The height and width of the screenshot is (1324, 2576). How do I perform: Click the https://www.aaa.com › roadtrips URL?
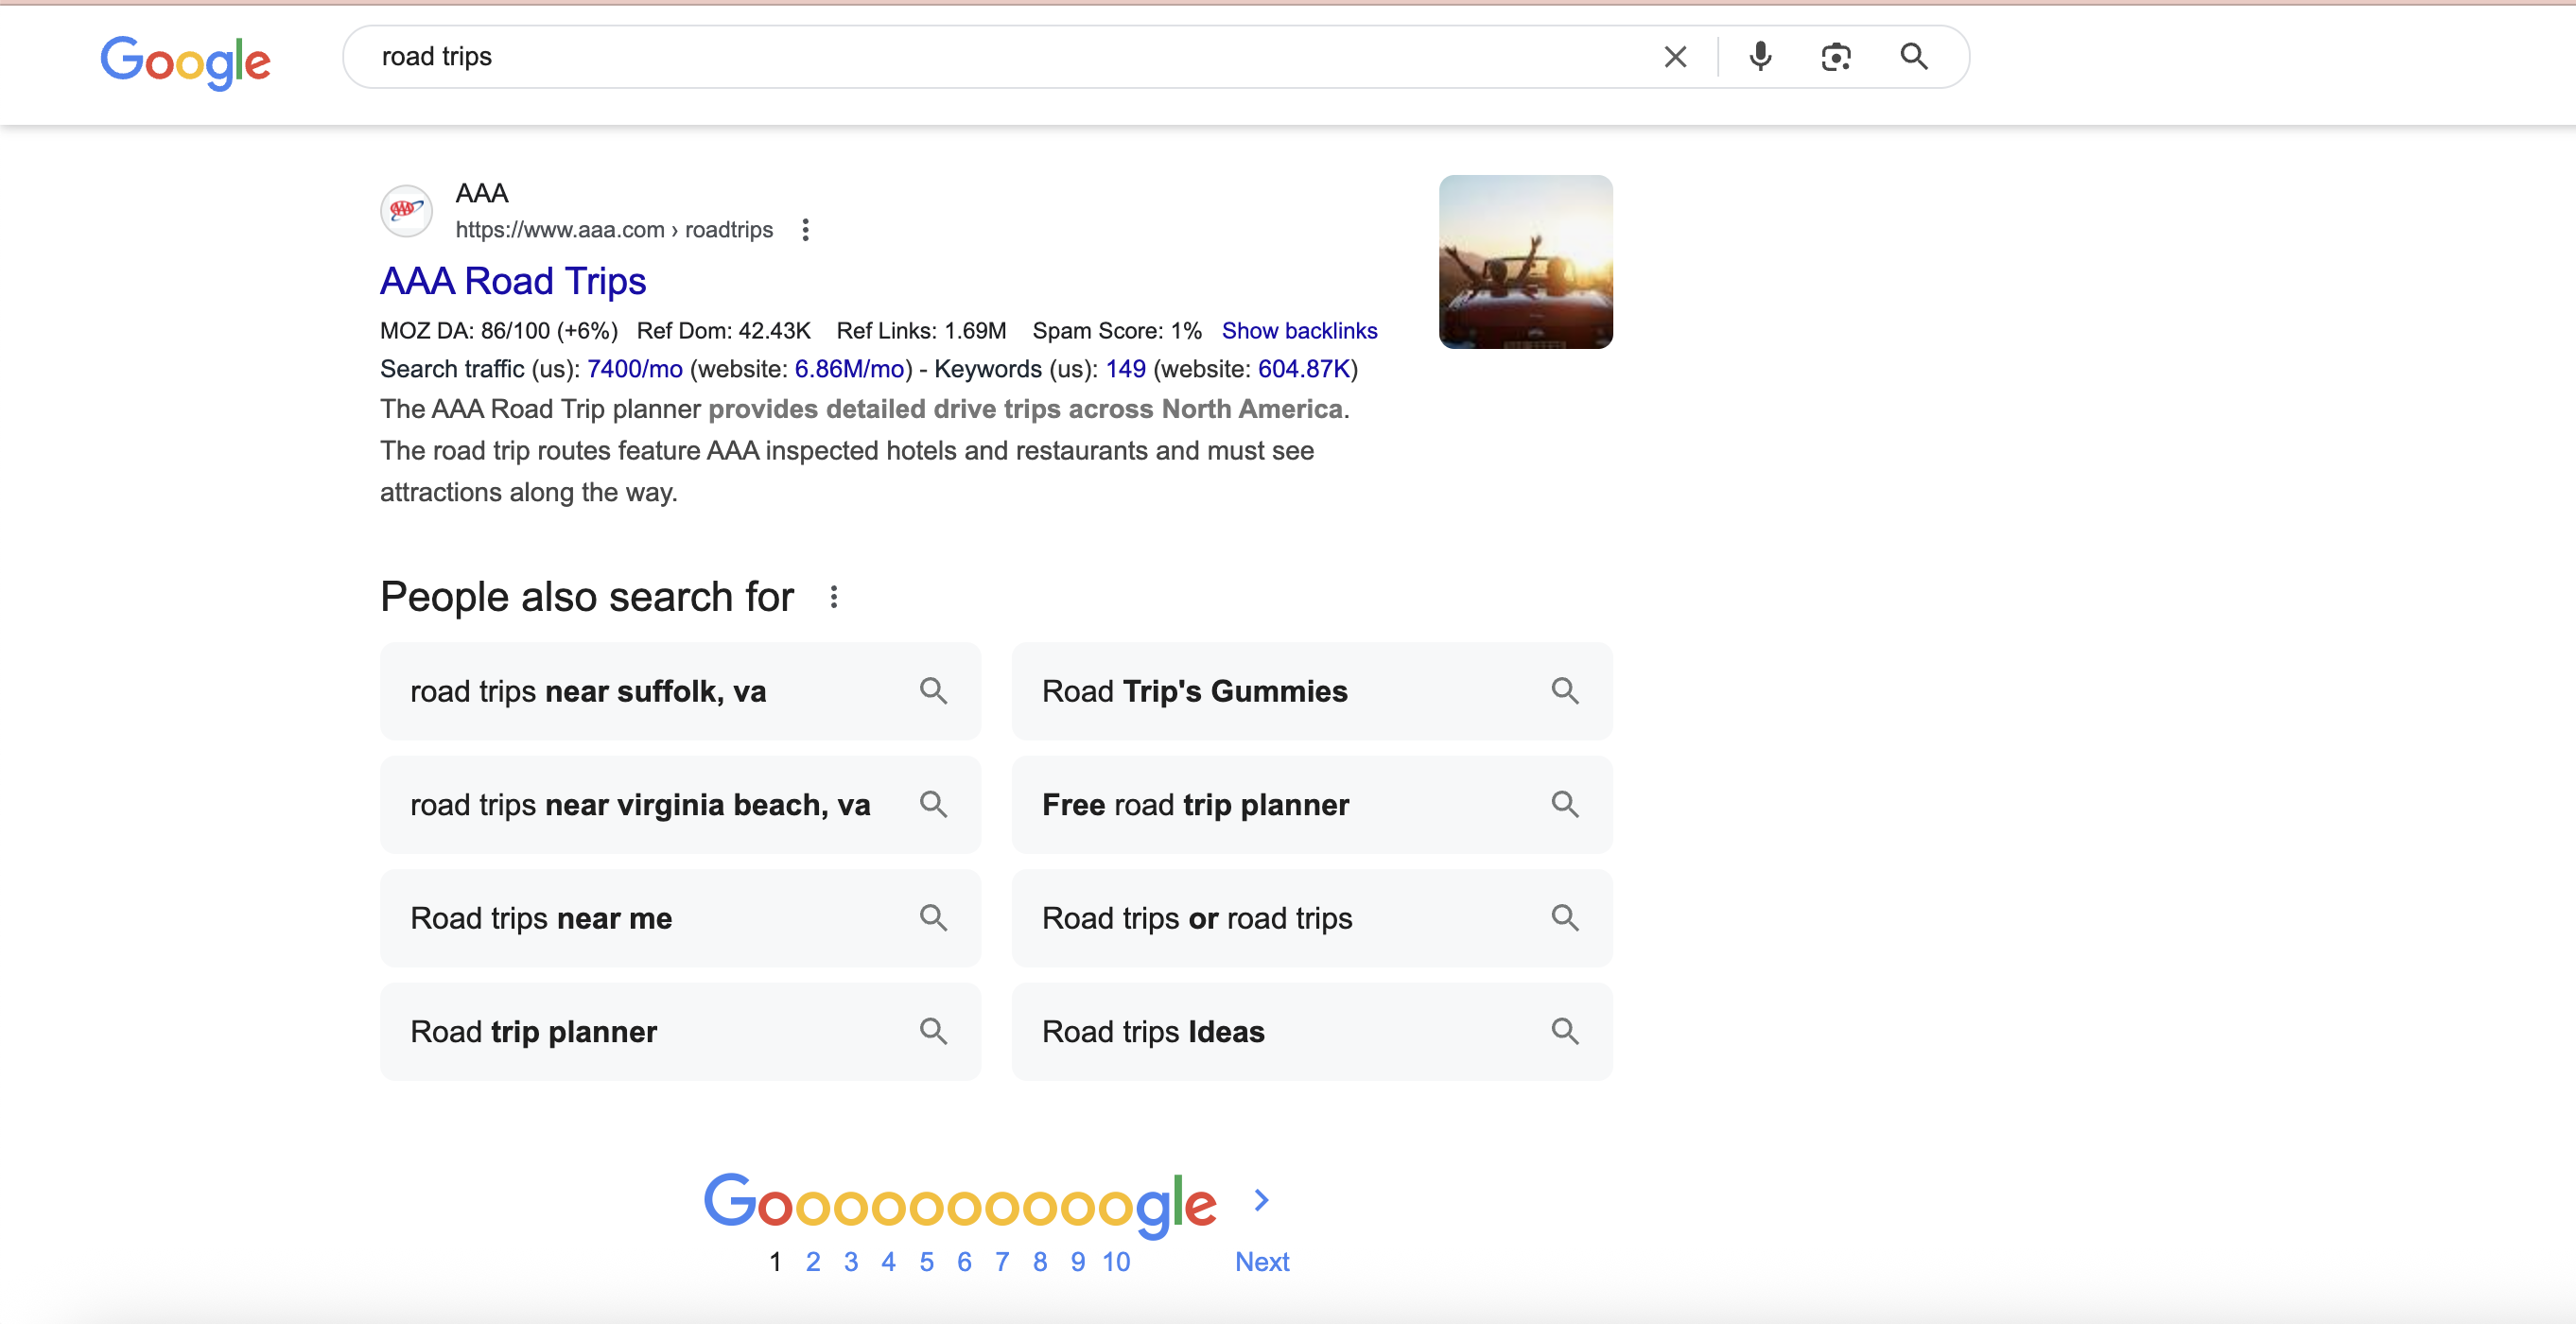[x=614, y=230]
